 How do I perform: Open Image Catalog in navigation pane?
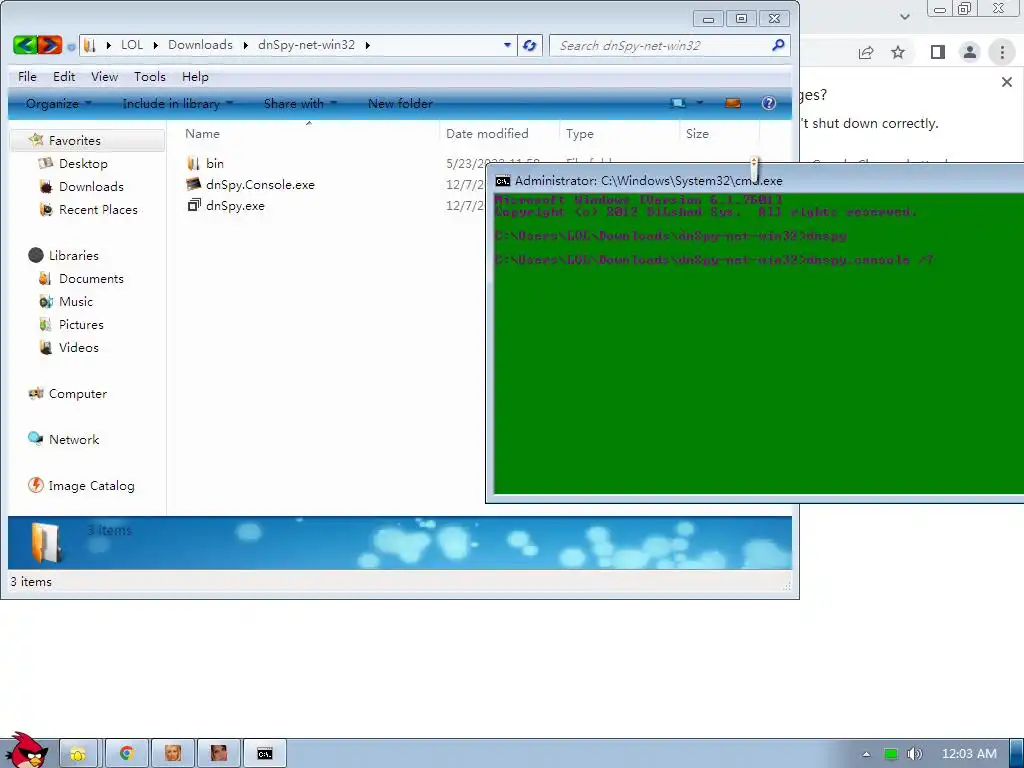[x=91, y=486]
